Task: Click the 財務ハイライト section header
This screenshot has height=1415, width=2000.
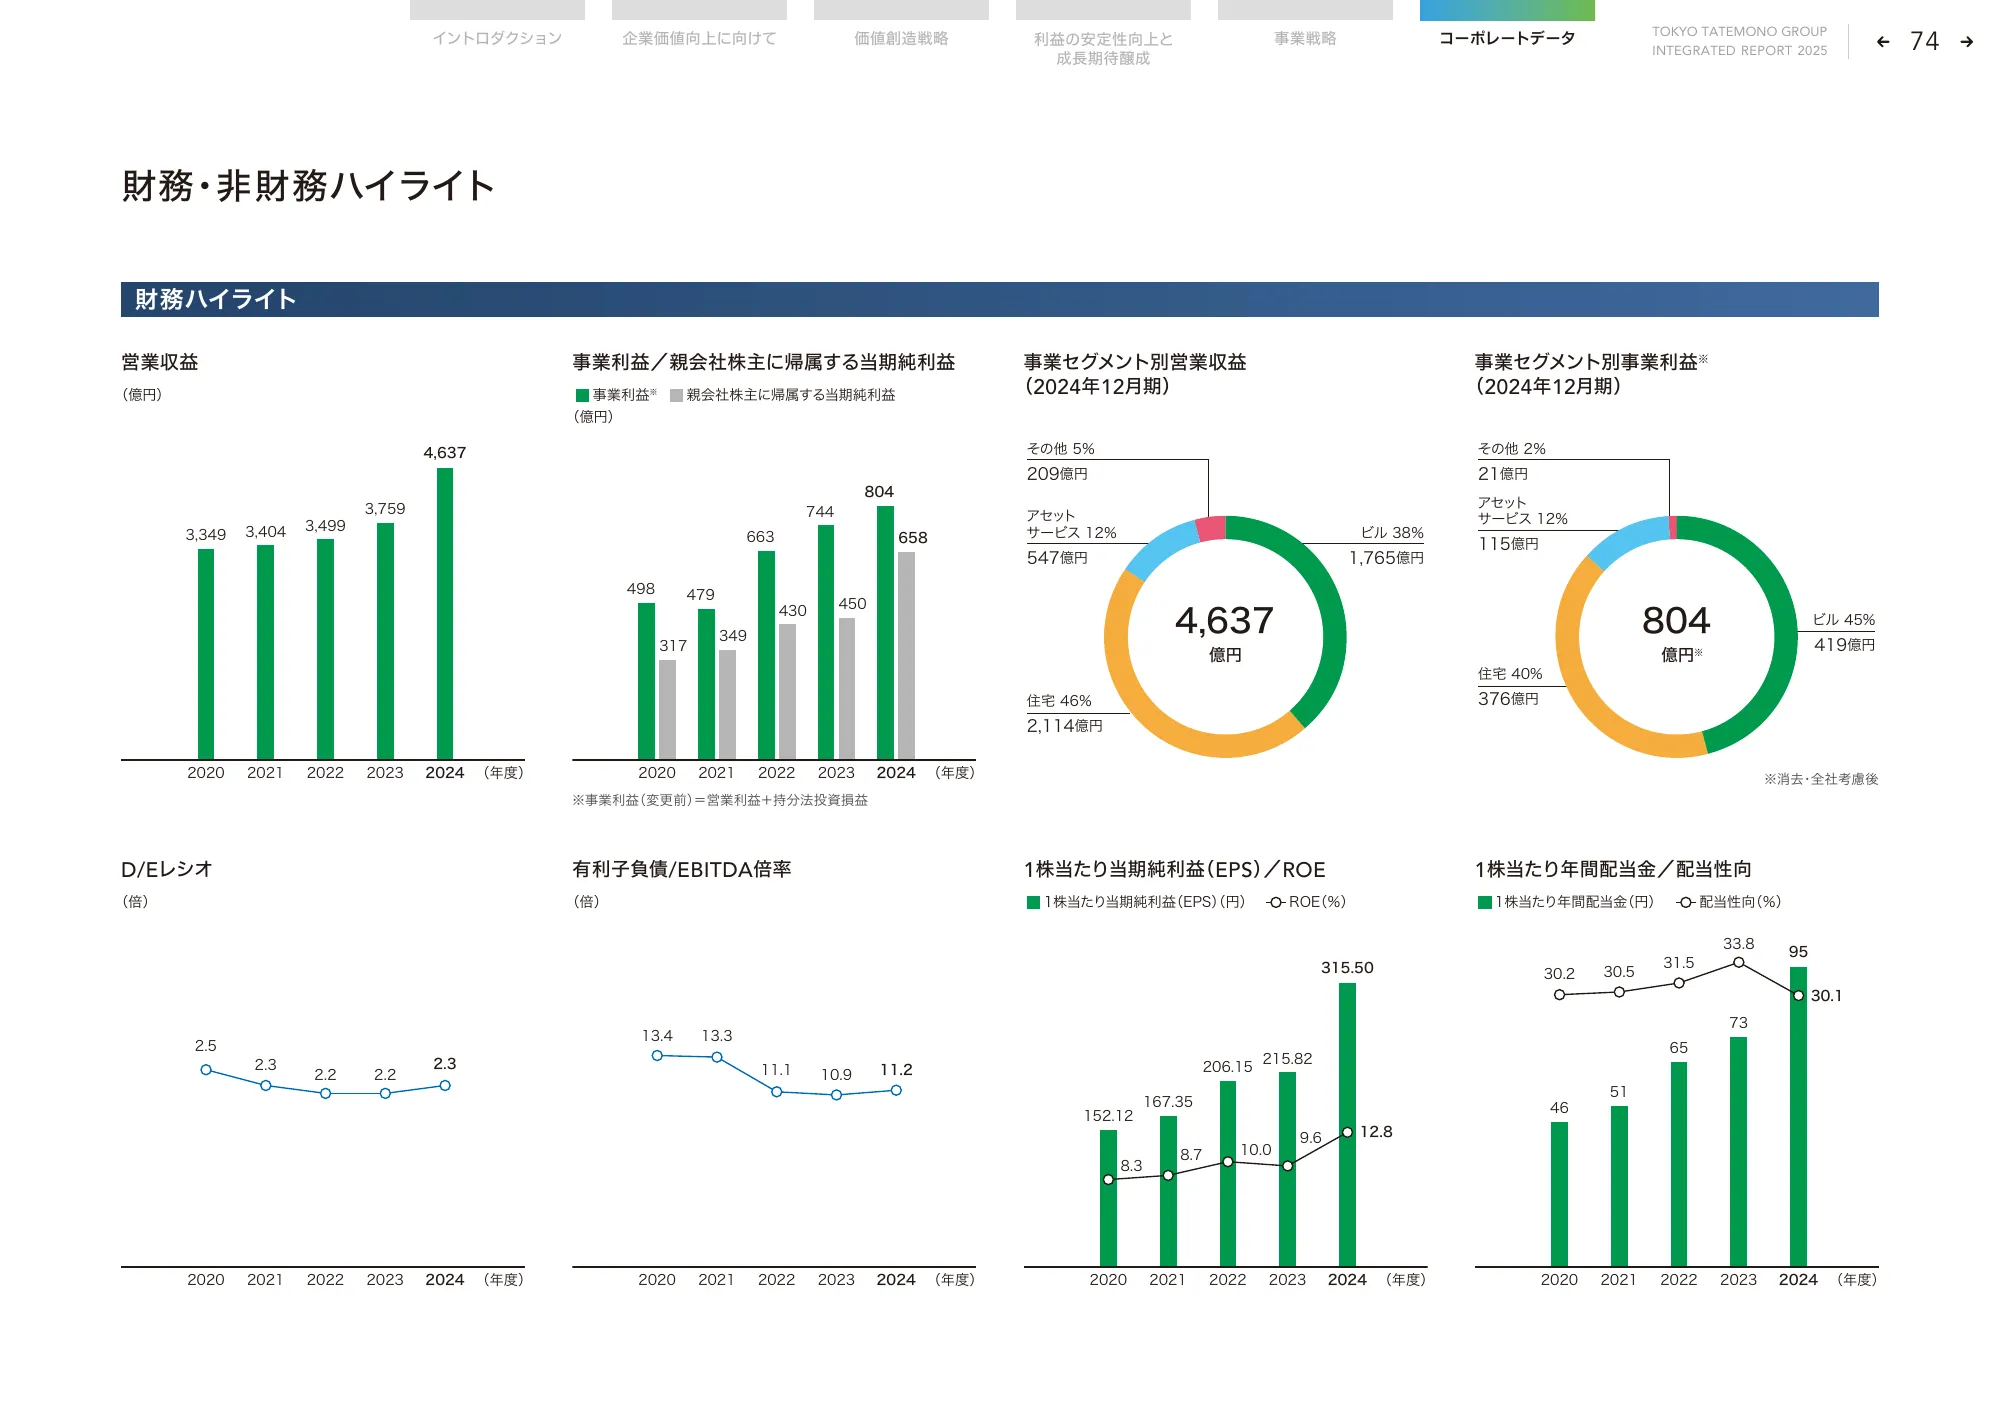Action: click(215, 300)
